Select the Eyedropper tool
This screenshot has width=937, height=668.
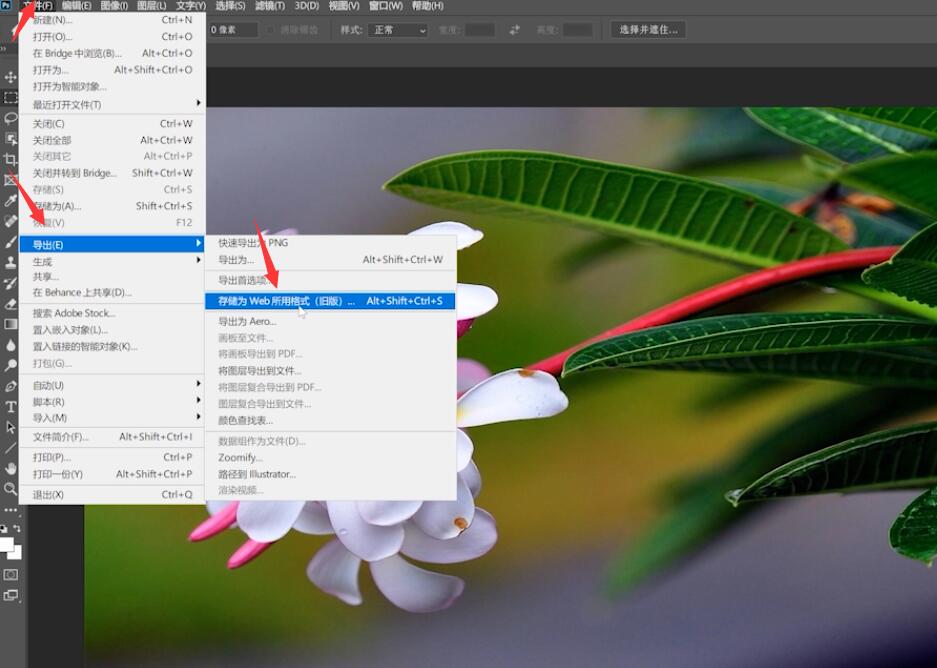[x=10, y=200]
